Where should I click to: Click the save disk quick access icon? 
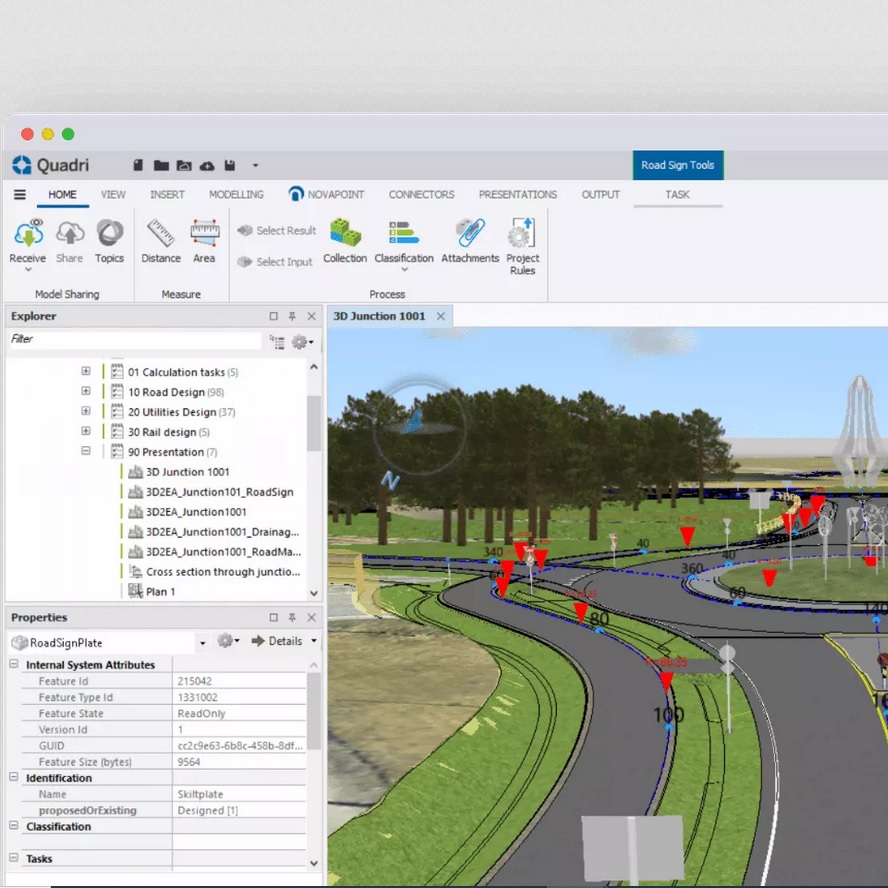[230, 165]
